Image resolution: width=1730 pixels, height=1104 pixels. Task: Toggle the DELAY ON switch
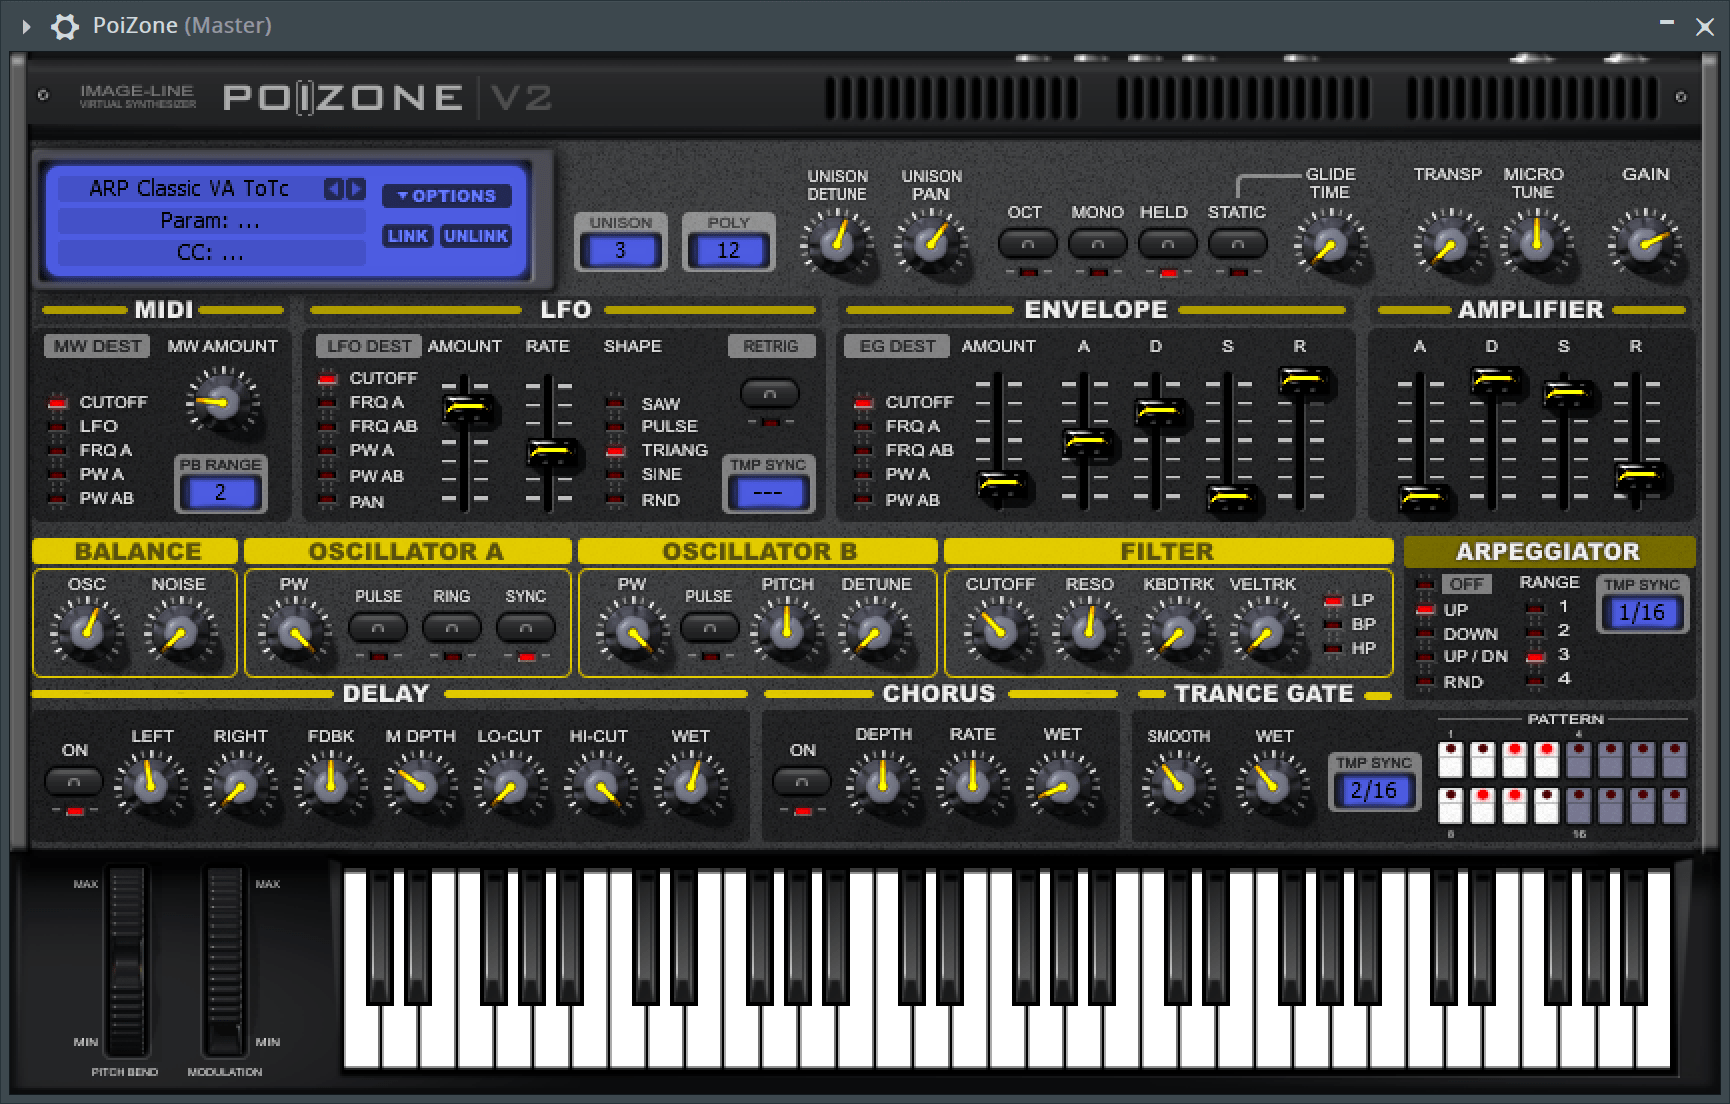click(74, 781)
